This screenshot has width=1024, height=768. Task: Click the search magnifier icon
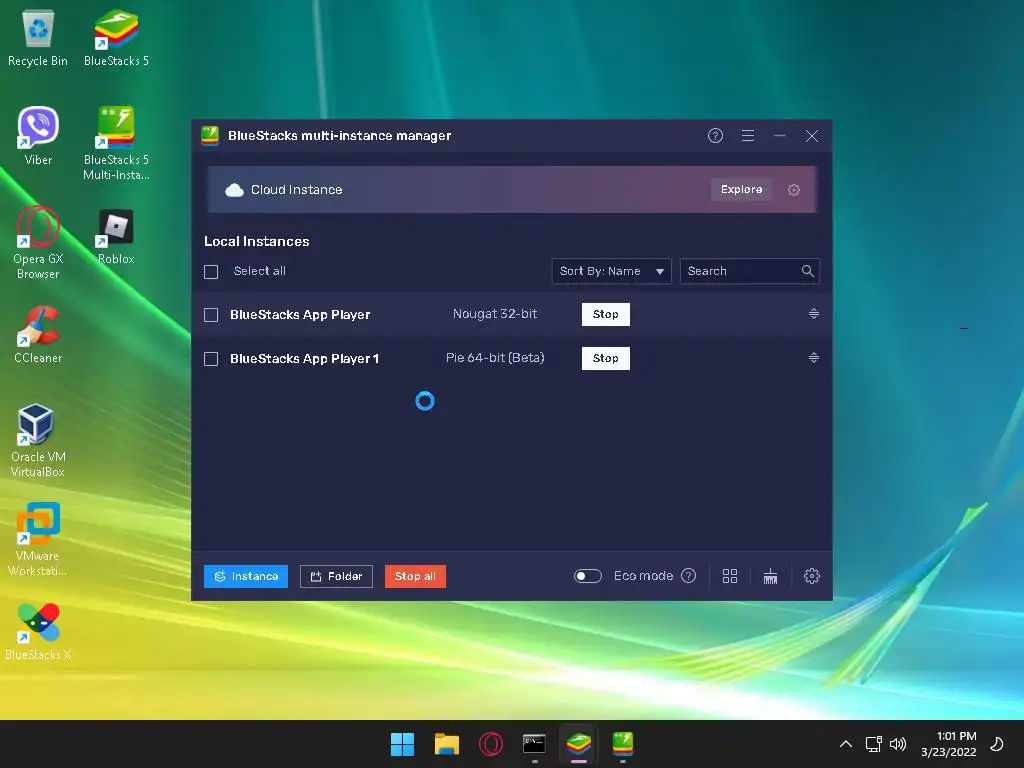click(808, 271)
